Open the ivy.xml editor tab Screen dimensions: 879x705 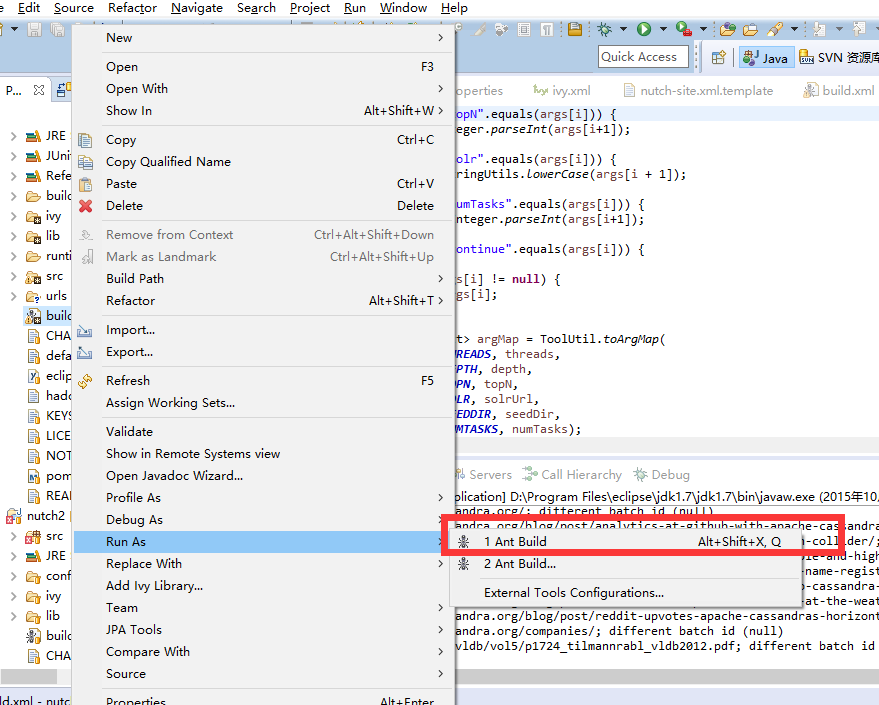tap(561, 91)
